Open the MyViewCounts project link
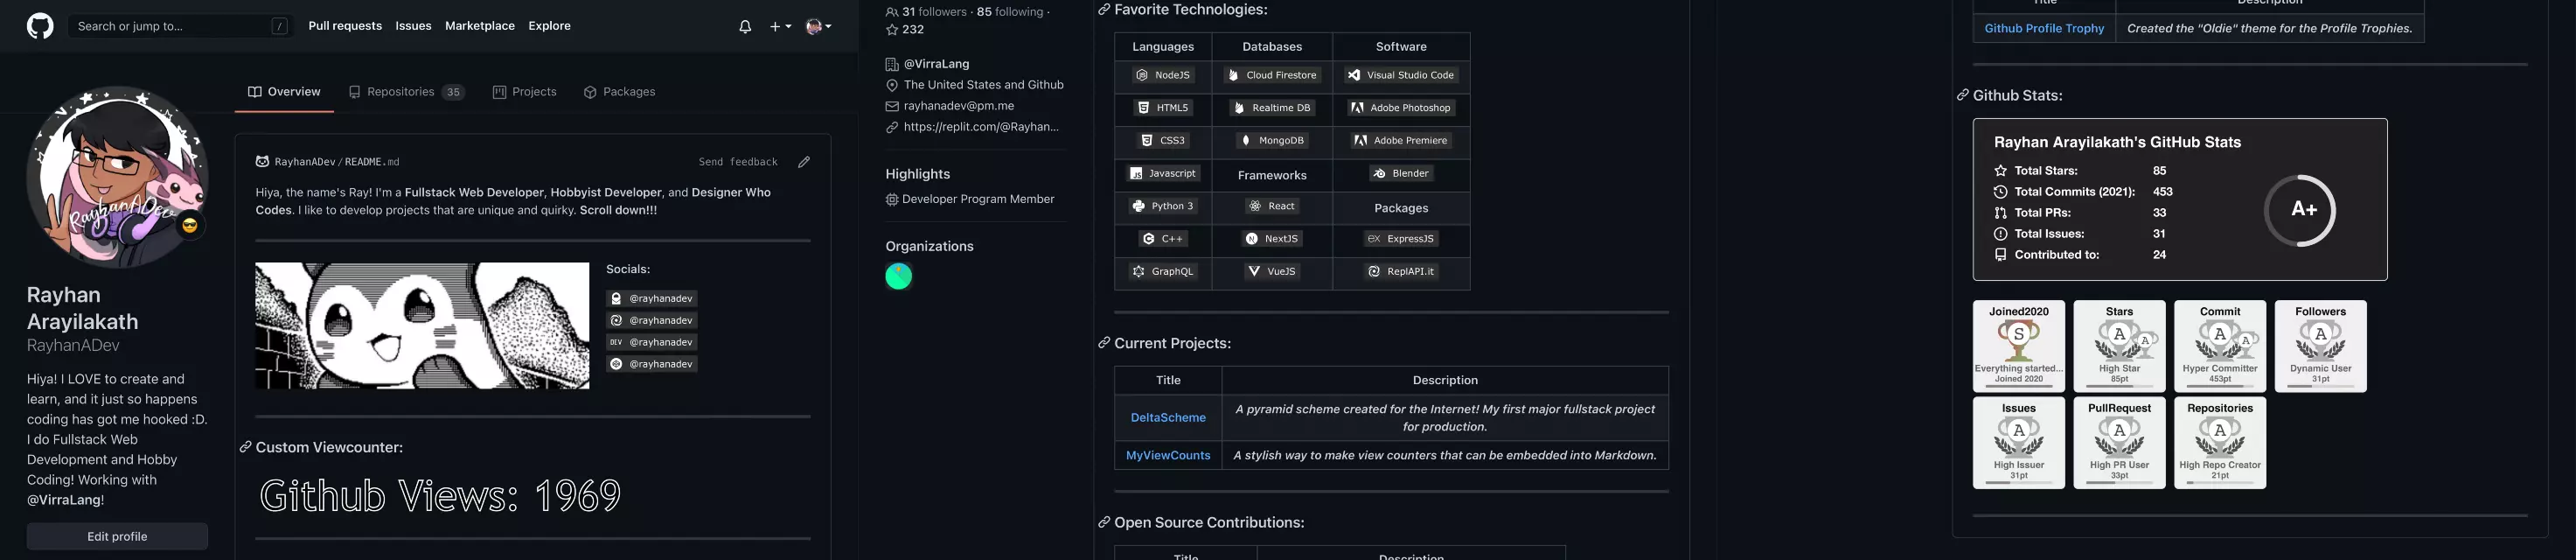 [x=1168, y=456]
